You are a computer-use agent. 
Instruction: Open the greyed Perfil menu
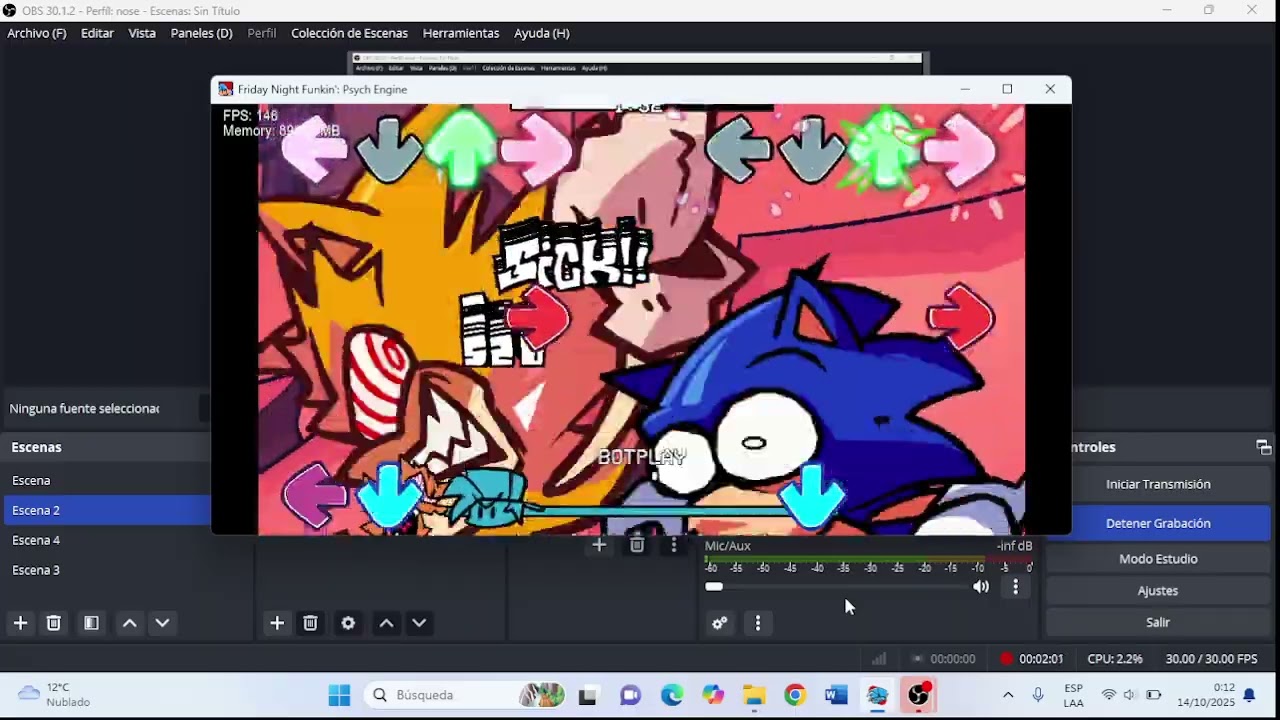click(x=262, y=33)
